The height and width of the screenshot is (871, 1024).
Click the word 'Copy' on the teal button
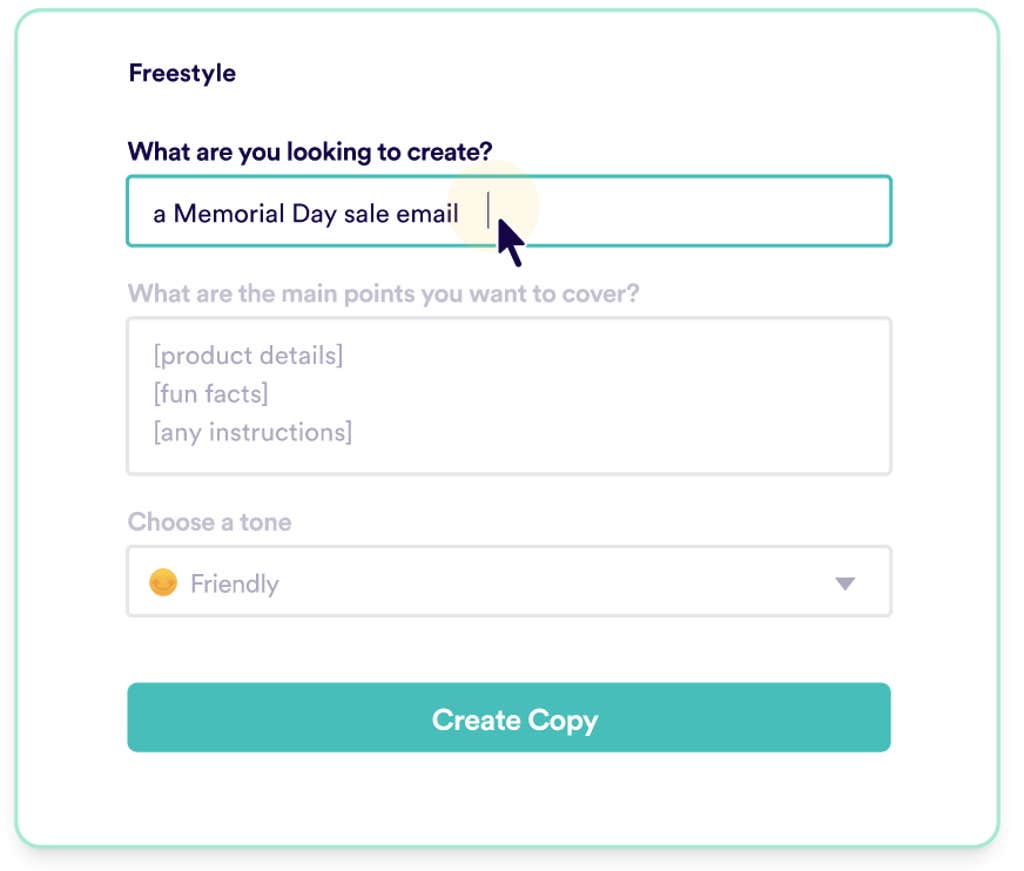563,720
